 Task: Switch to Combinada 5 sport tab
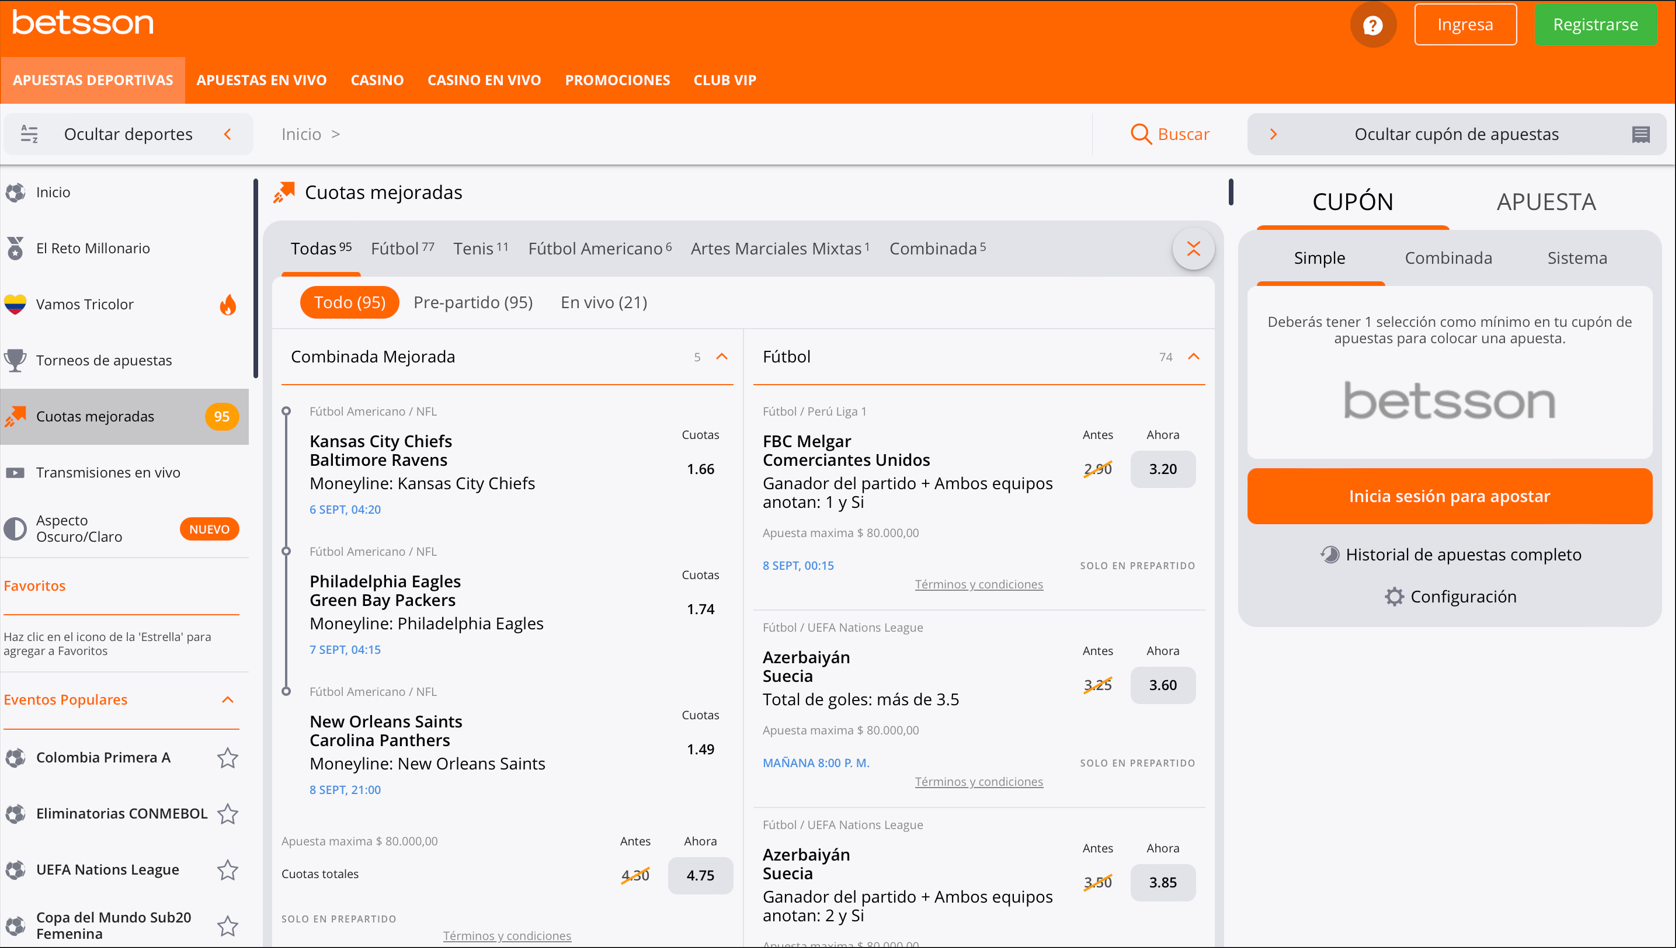point(937,248)
